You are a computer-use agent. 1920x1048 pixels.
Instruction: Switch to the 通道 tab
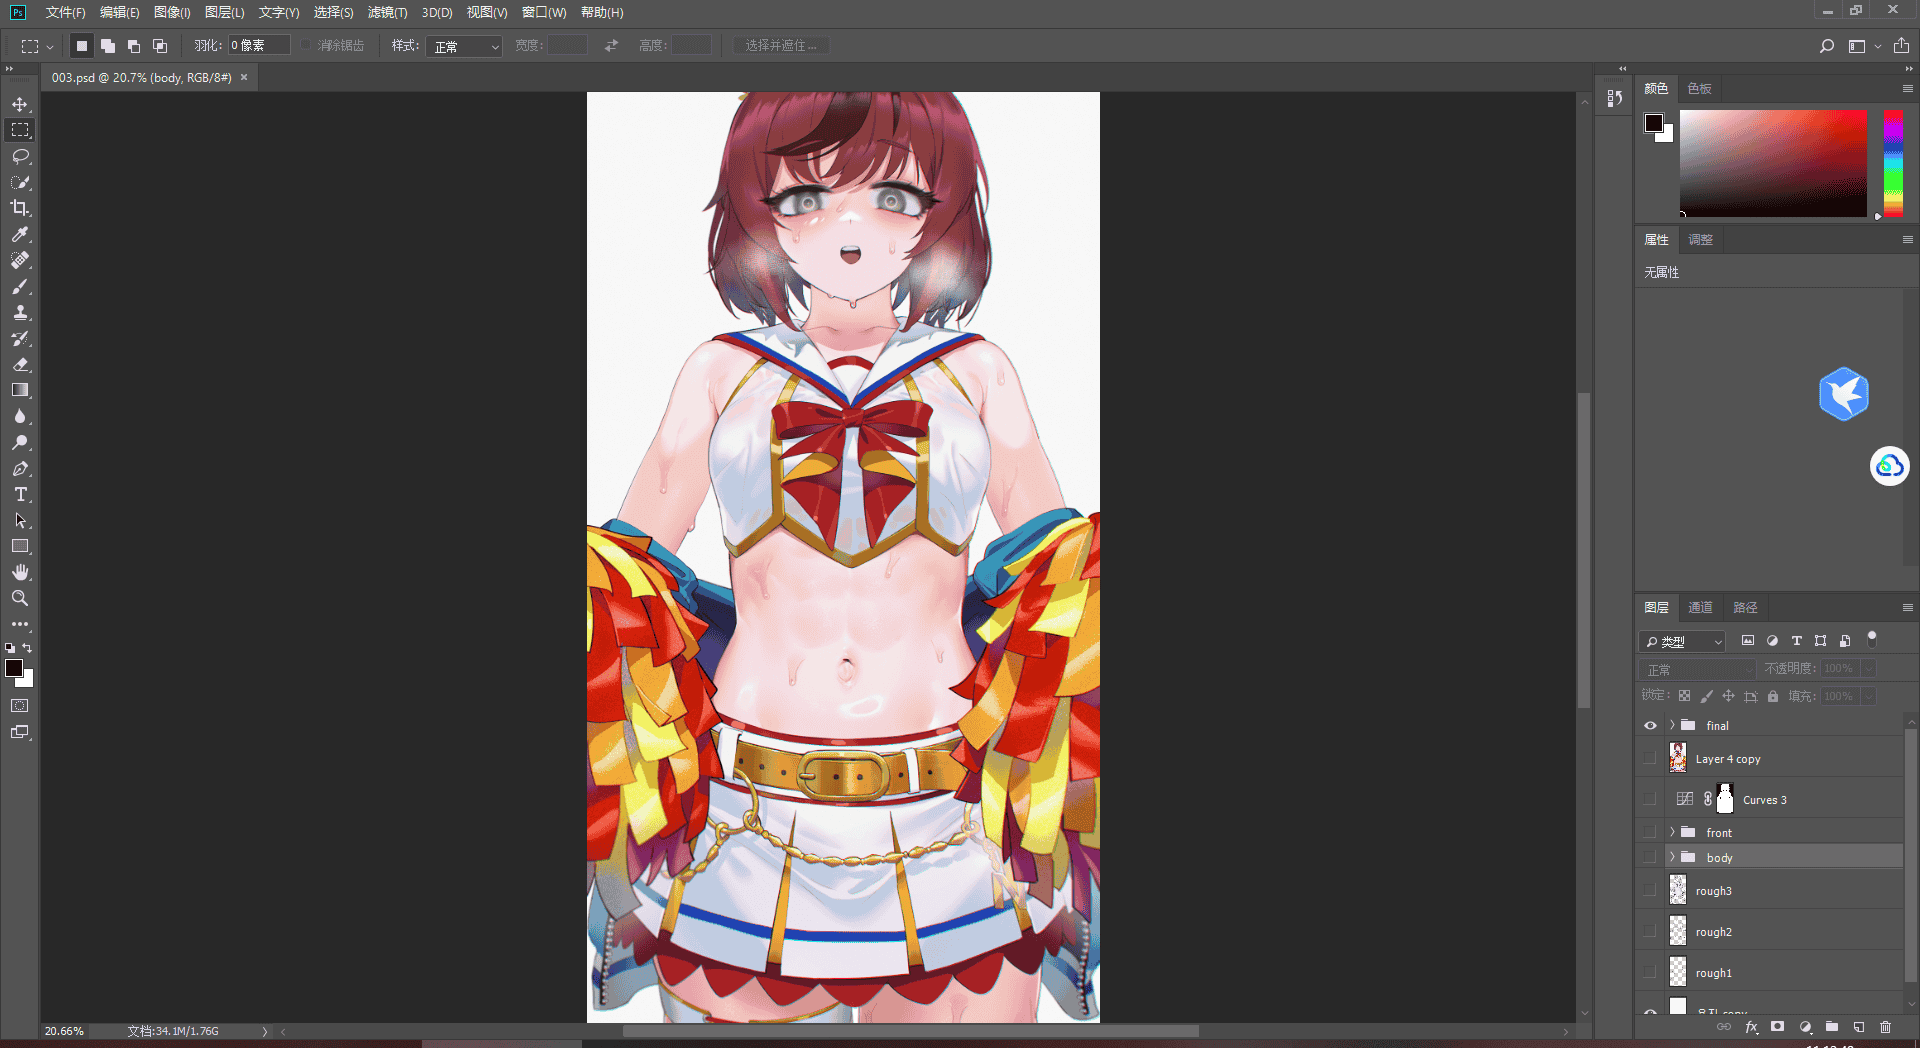click(1700, 607)
